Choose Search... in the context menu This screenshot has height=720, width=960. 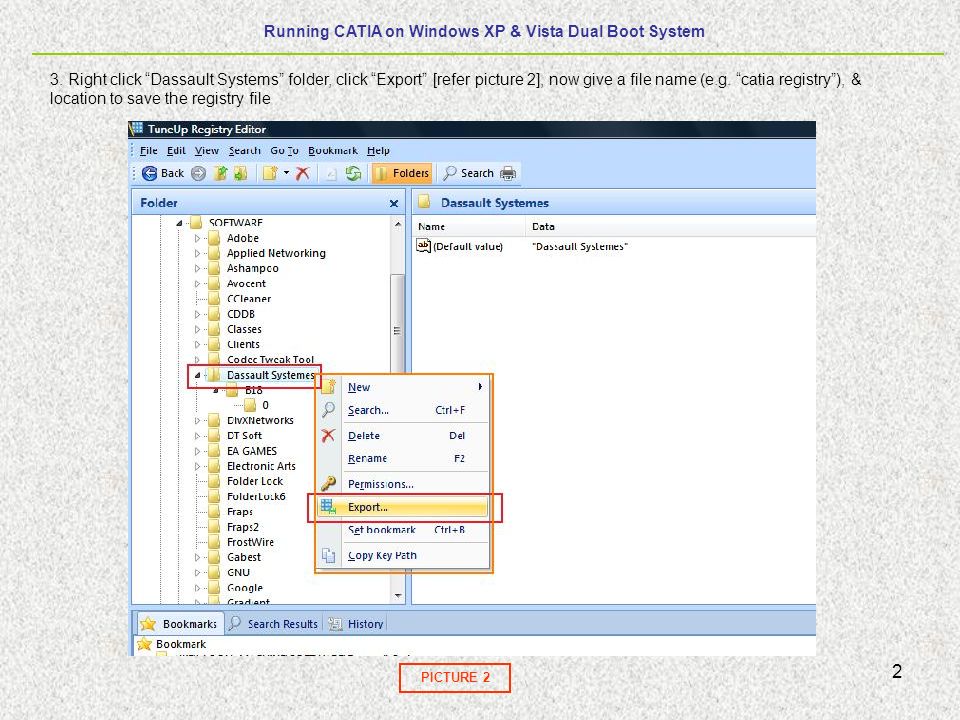[403, 410]
